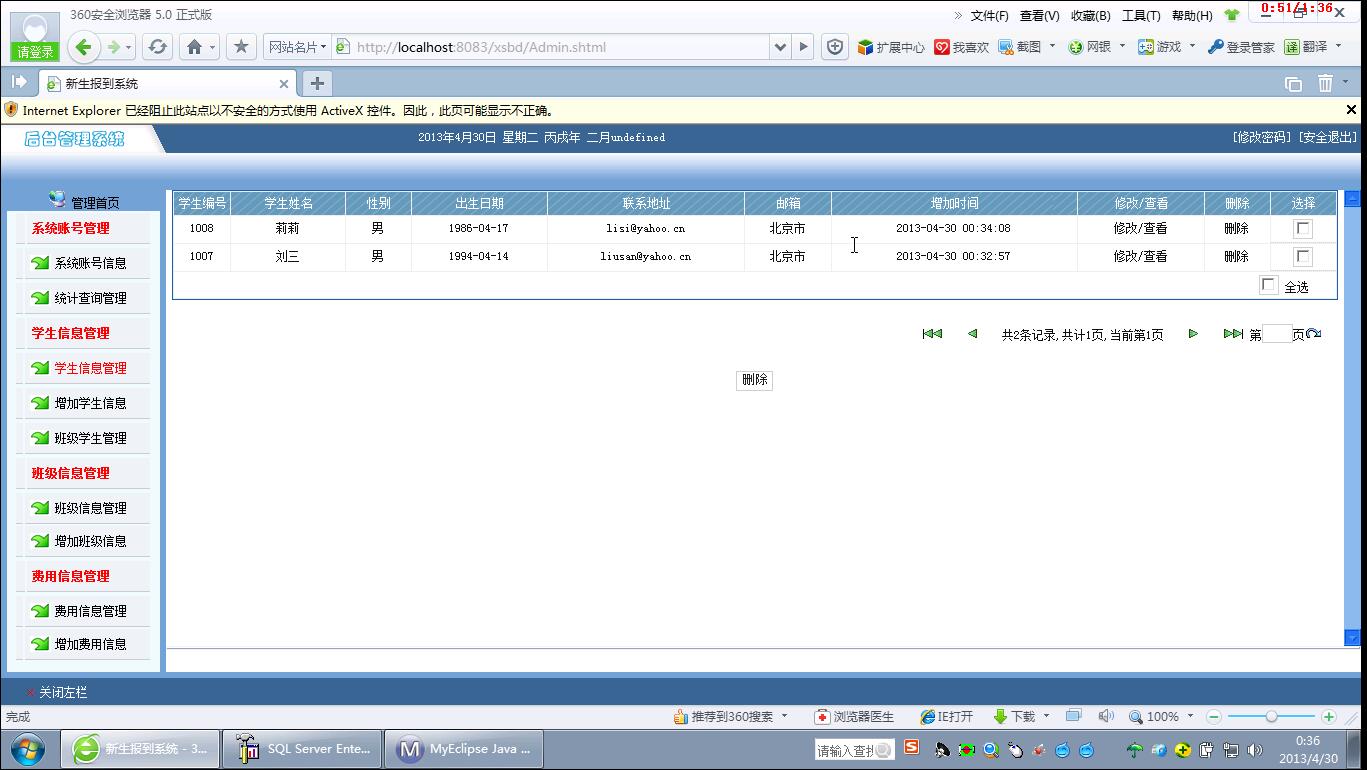The image size is (1367, 770).
Task: Click the URL address bar
Action: pos(560,47)
